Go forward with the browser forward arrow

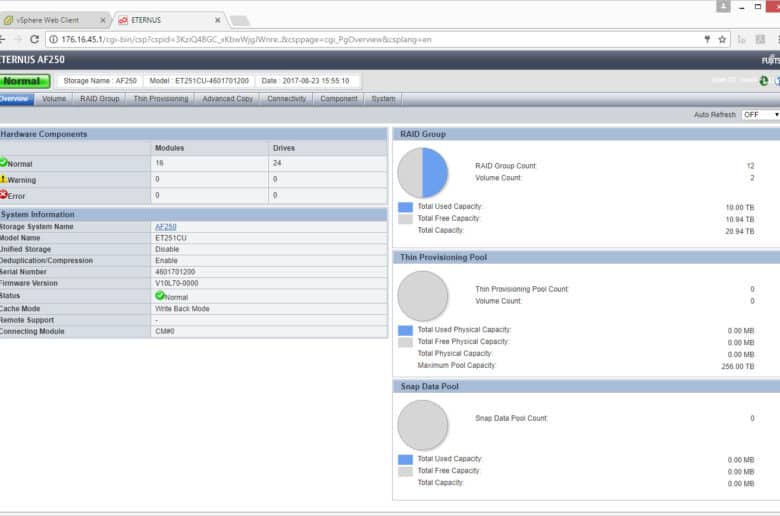point(18,39)
